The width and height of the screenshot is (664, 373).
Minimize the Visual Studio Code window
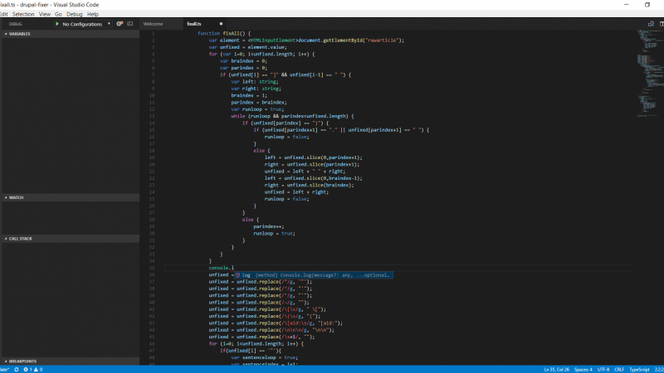[x=626, y=5]
